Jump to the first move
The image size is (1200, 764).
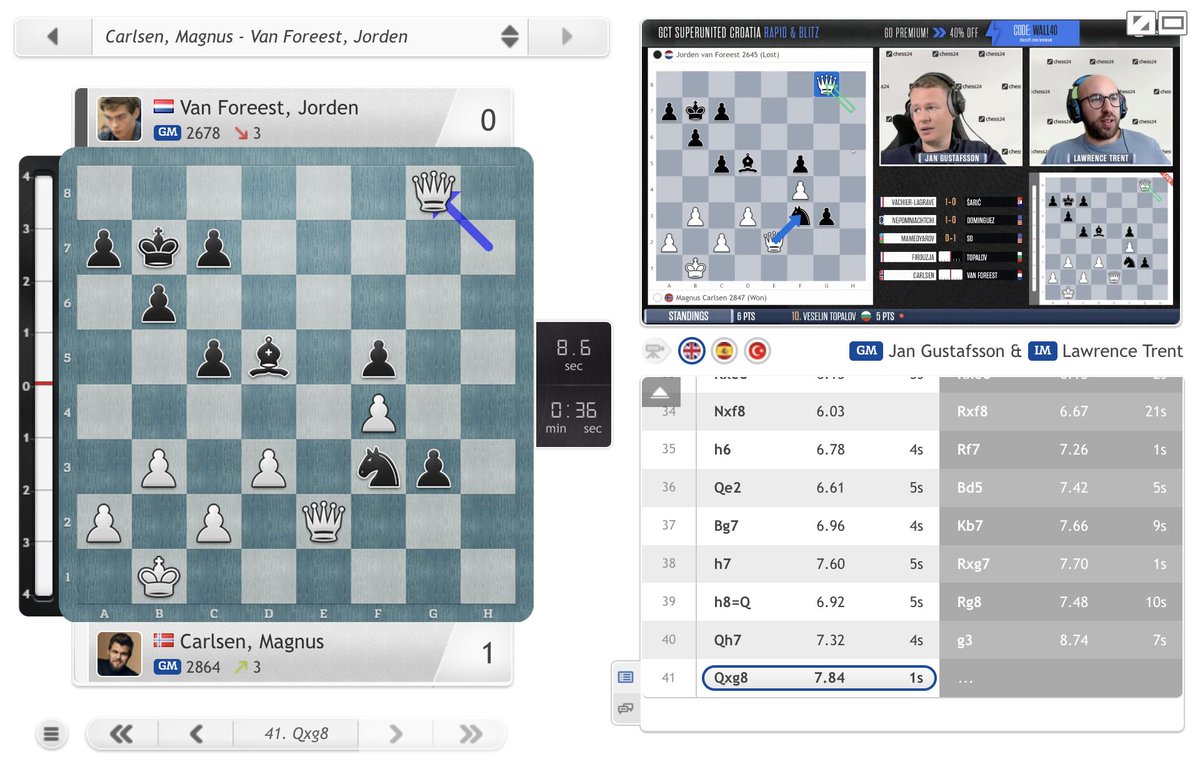(x=122, y=735)
